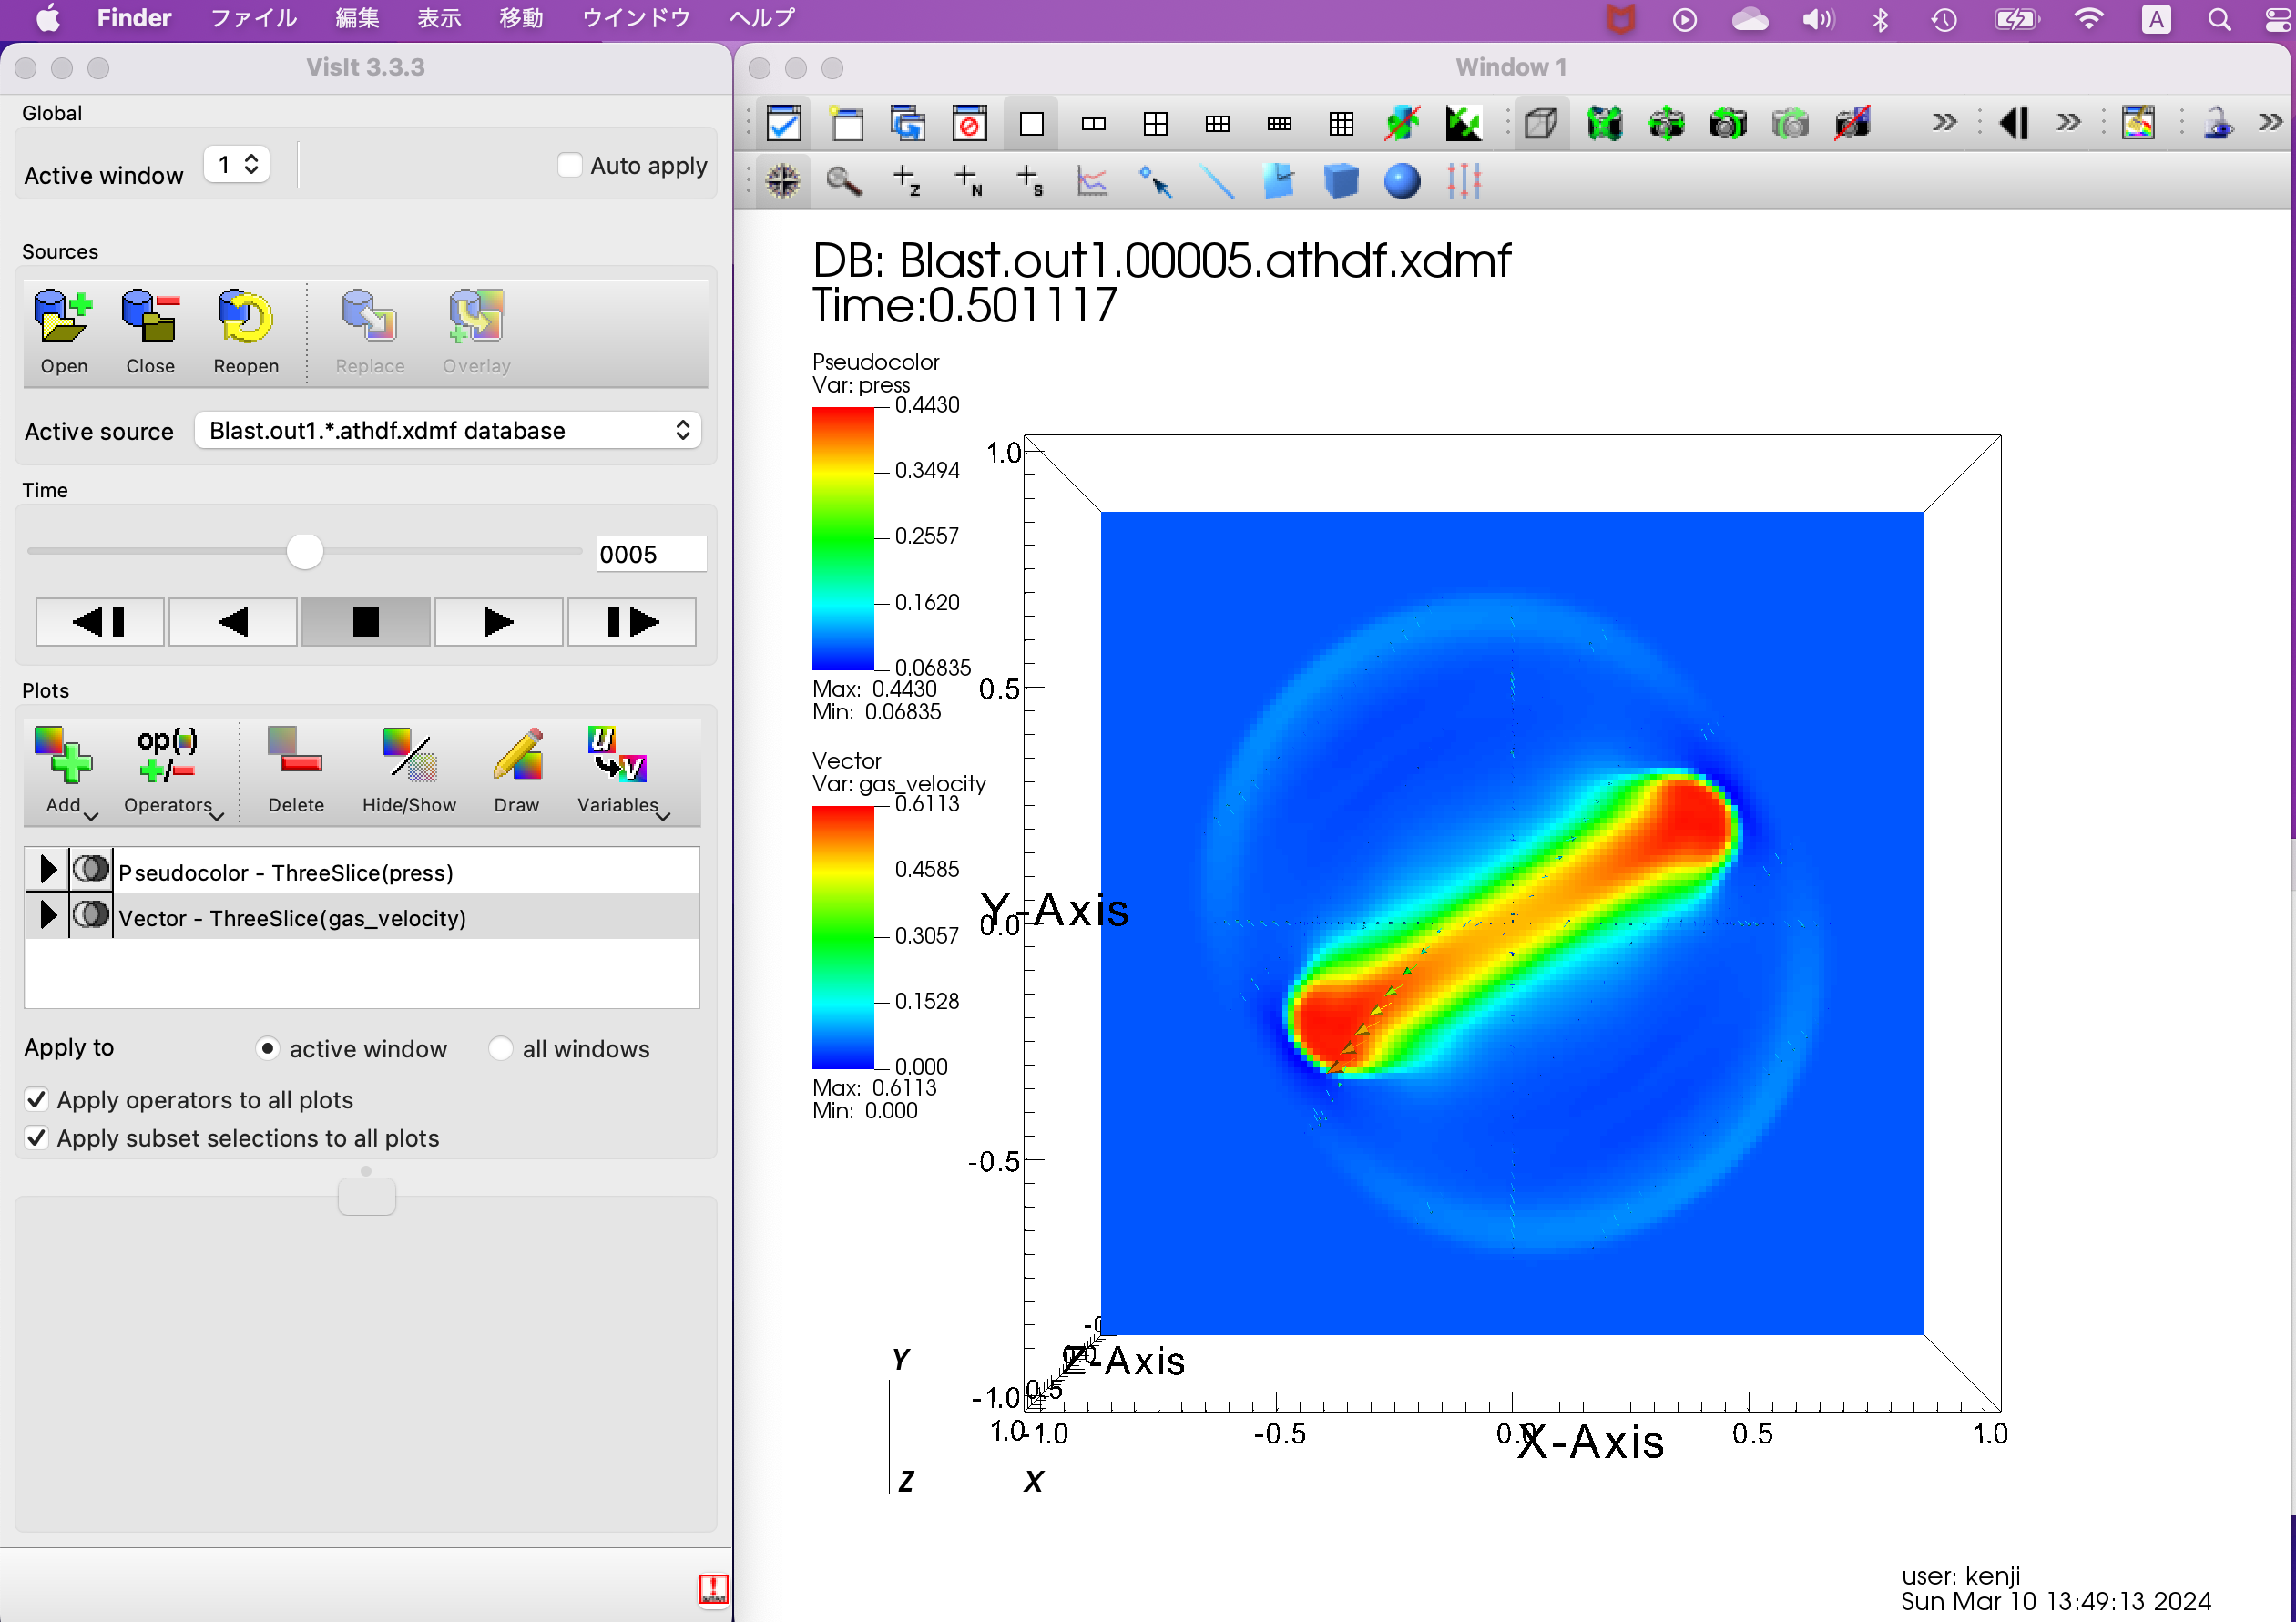Click the Spotlight search icon in menu bar
Screen dimensions: 2296x1622
2220,19
